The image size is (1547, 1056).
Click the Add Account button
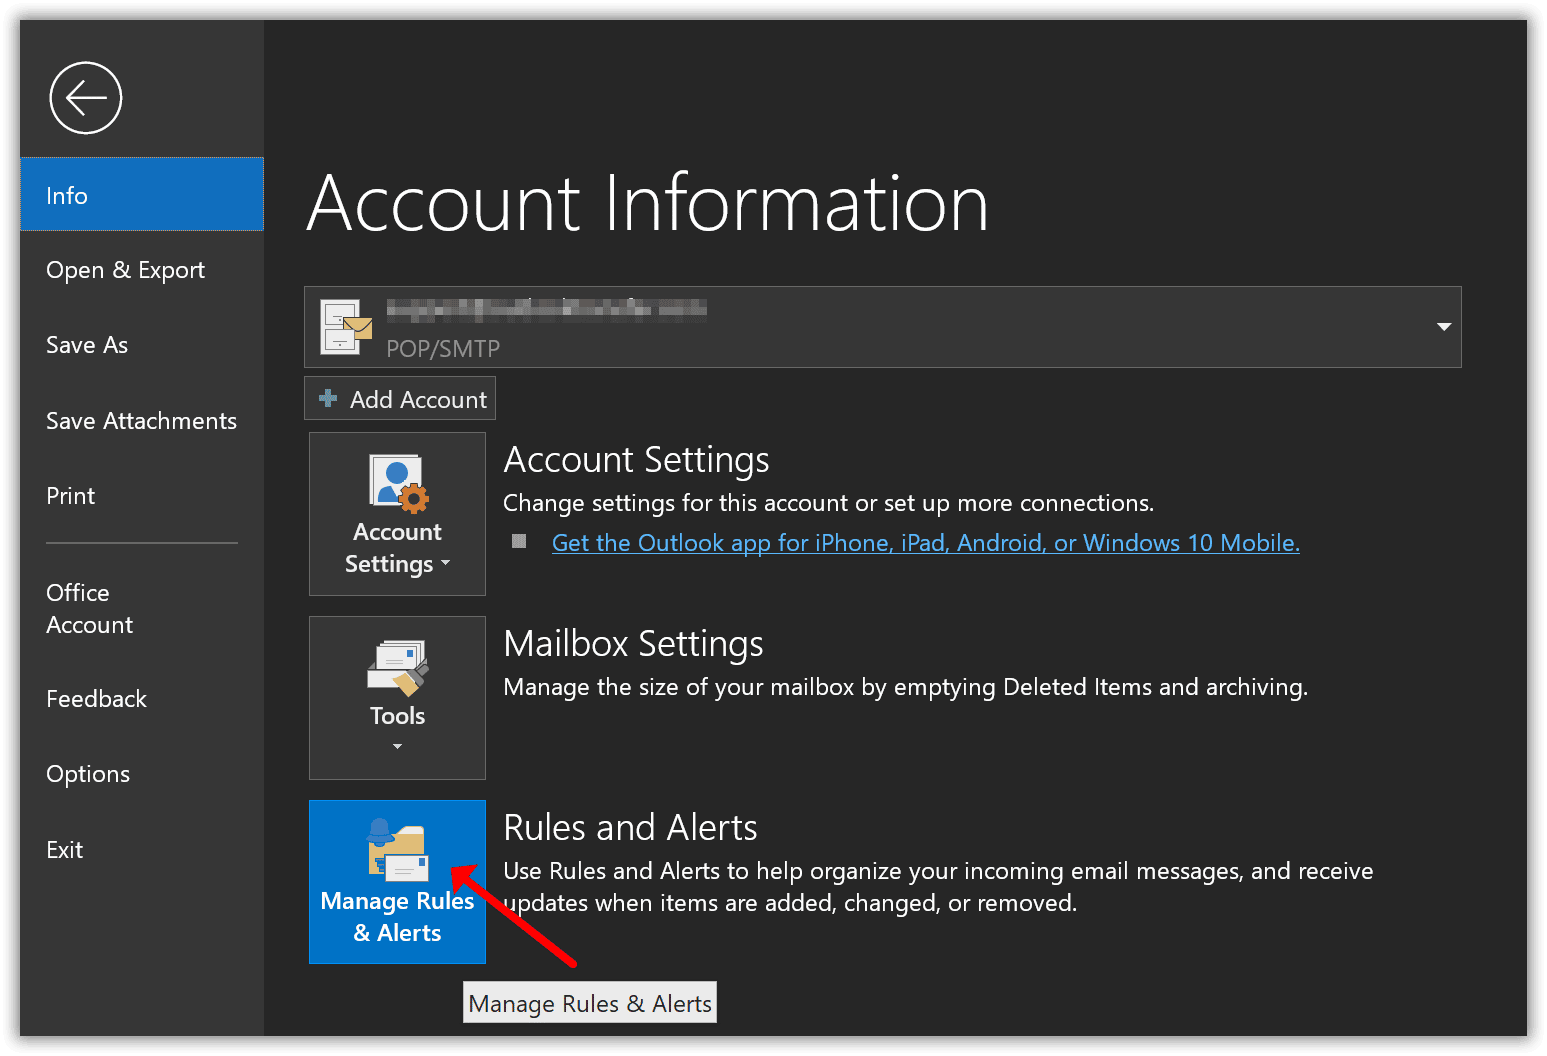tap(400, 398)
